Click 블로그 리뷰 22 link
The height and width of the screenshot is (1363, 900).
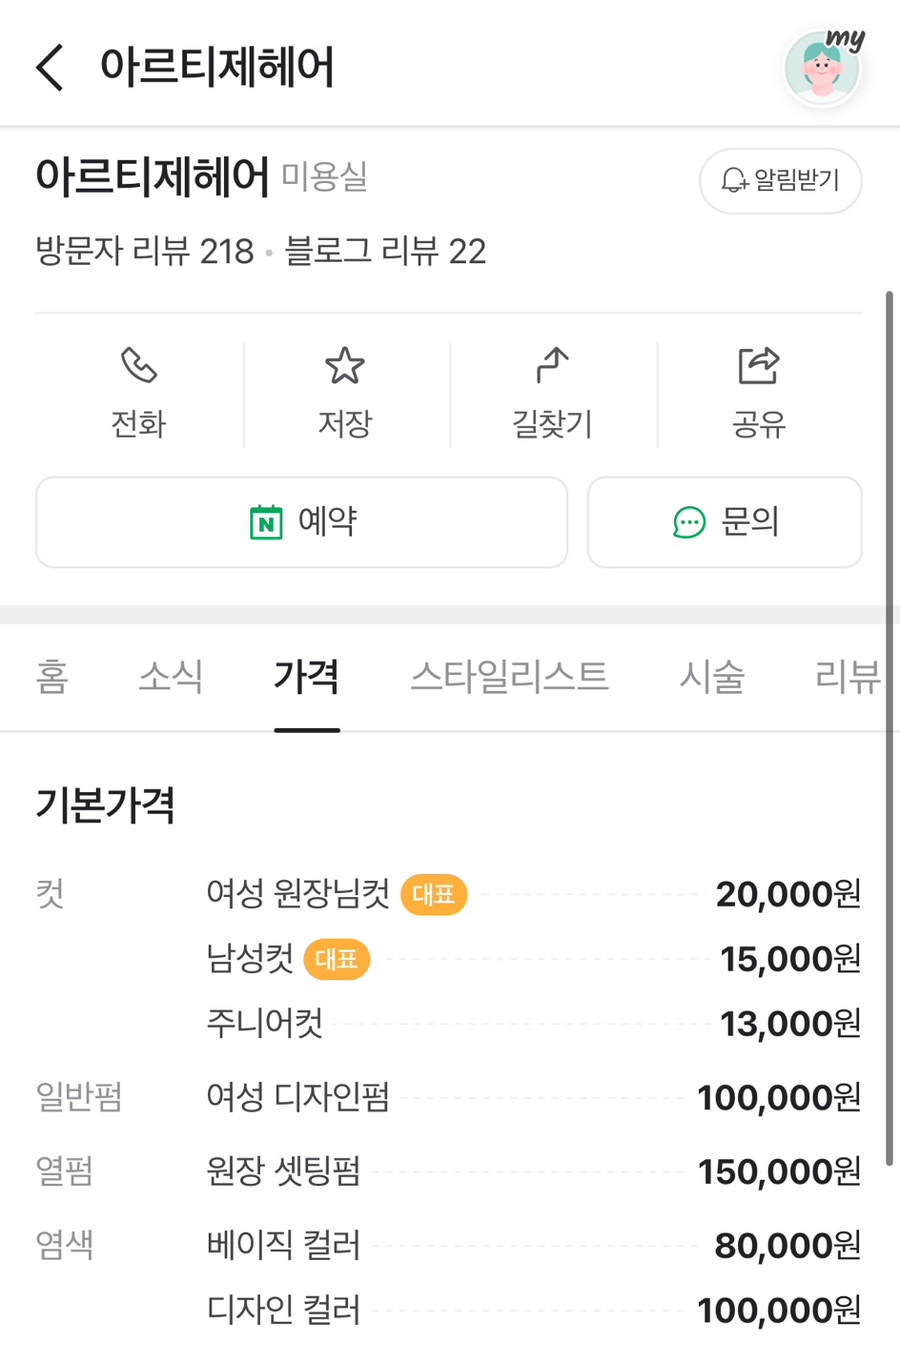[385, 251]
